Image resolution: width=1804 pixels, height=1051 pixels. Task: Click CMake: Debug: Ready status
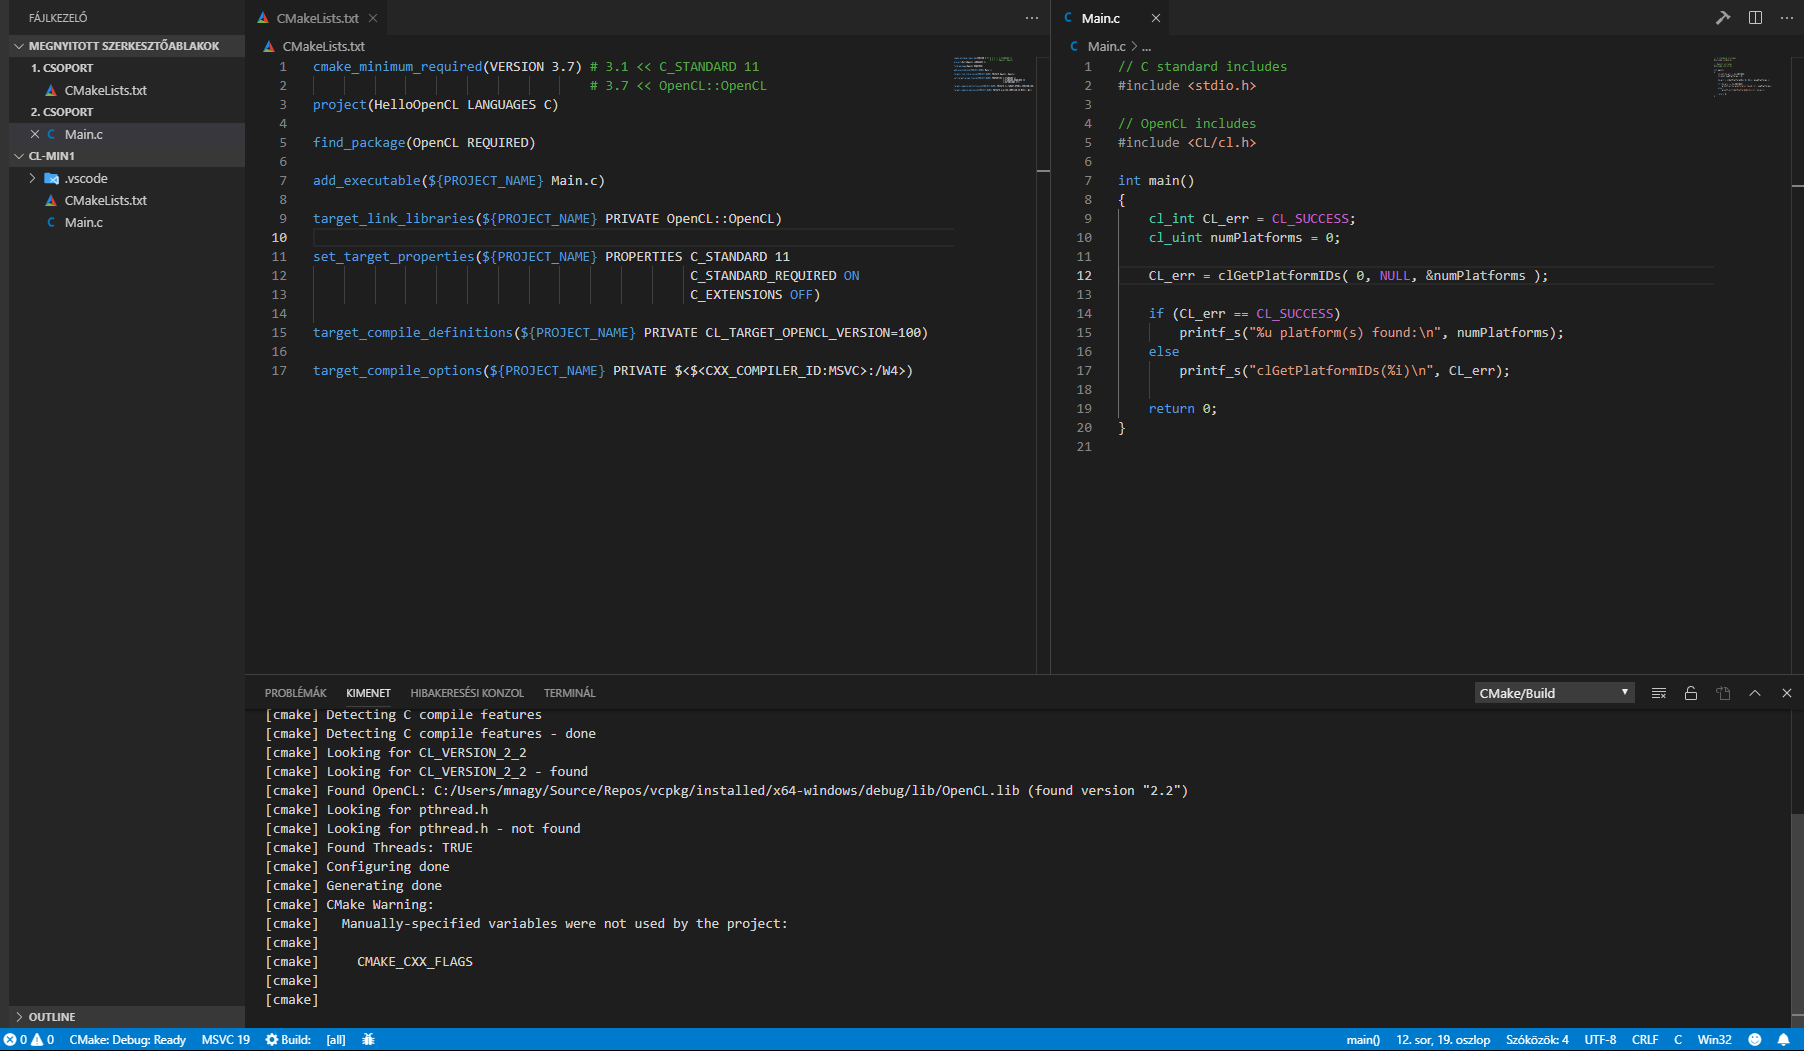click(127, 1040)
